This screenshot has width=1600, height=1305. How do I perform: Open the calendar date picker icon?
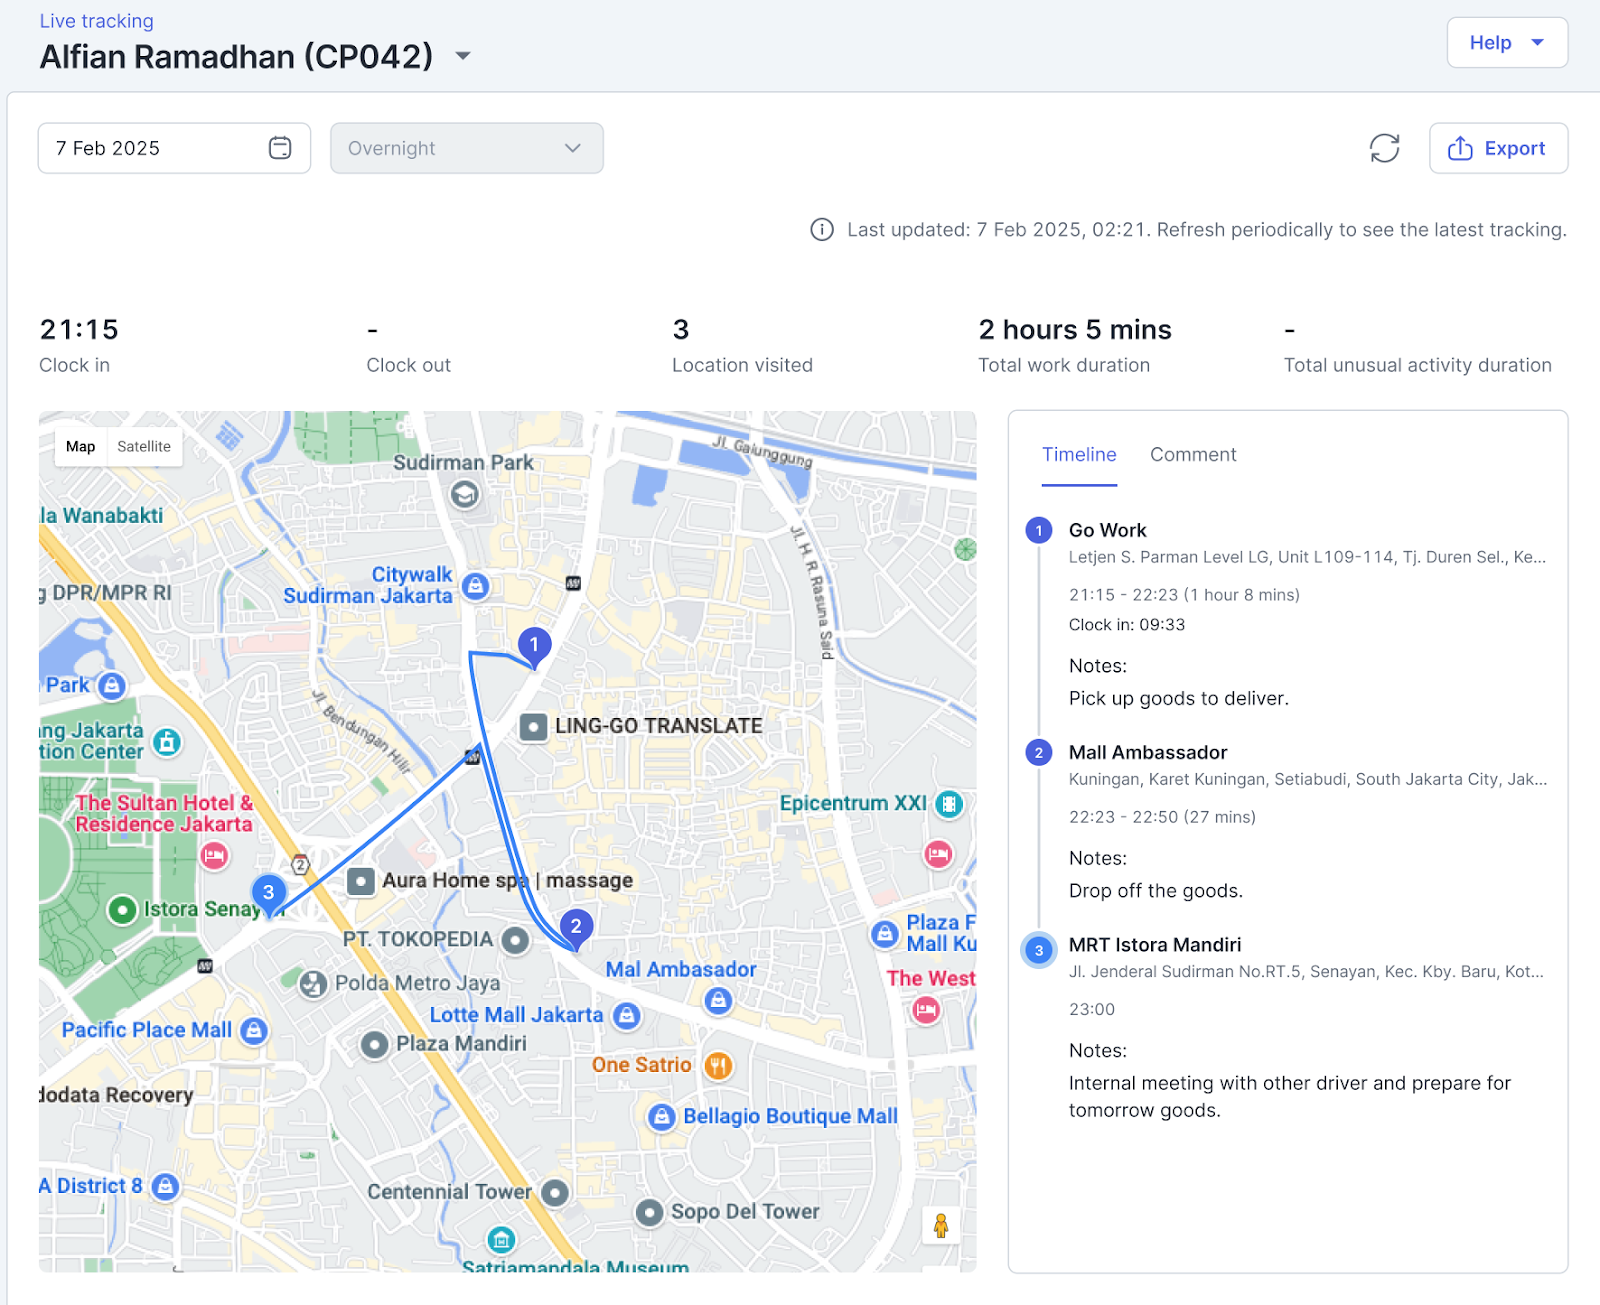coord(280,148)
